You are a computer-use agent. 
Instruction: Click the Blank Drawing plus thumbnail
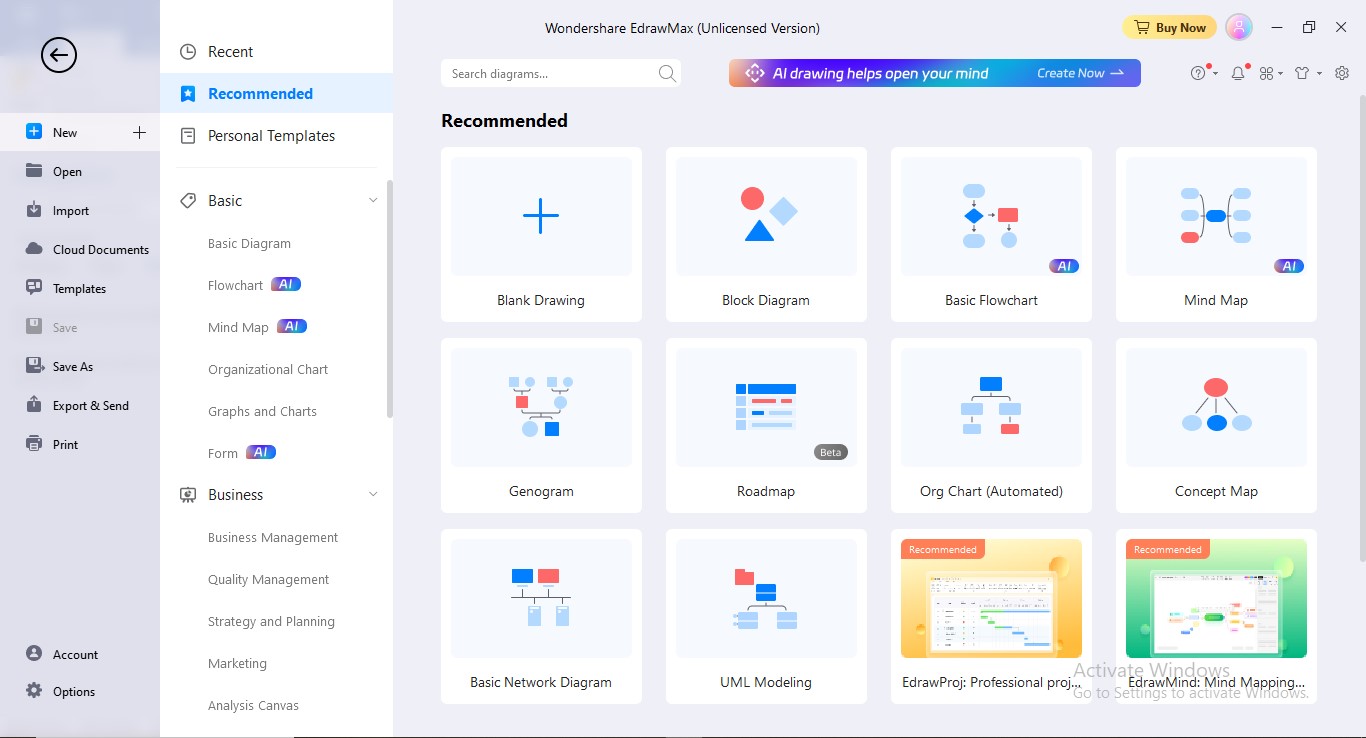coord(541,216)
